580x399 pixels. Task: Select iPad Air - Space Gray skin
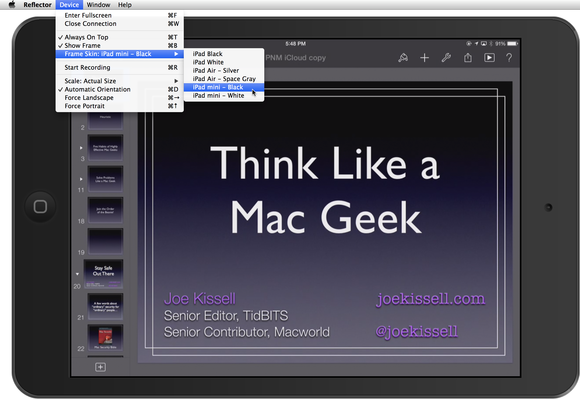tap(224, 79)
